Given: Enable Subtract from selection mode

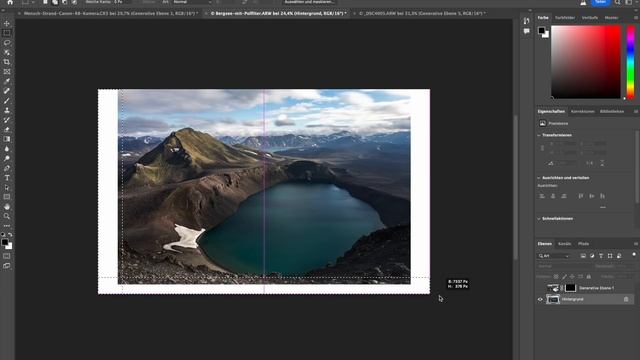Looking at the screenshot, I should (64, 2).
